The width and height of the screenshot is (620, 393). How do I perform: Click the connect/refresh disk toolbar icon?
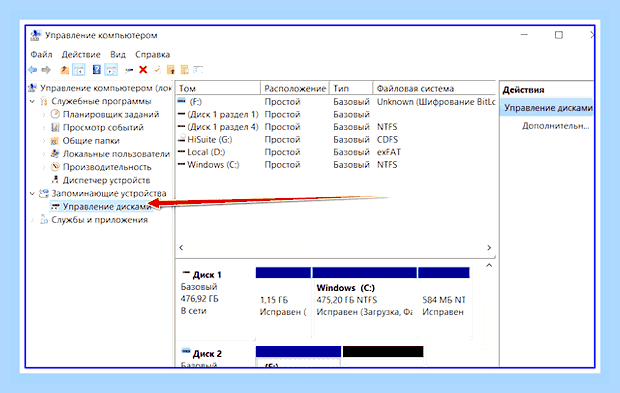[129, 70]
